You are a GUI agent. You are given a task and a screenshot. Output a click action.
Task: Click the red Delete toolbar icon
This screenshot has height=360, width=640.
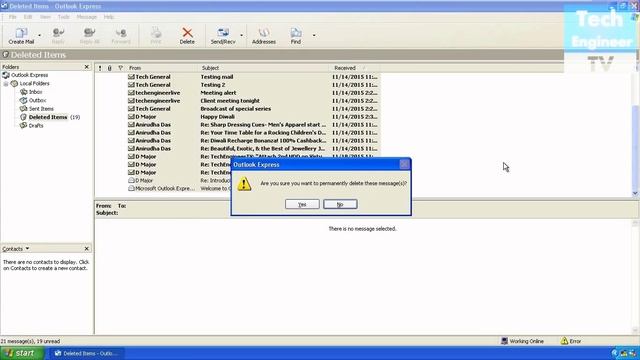[187, 36]
